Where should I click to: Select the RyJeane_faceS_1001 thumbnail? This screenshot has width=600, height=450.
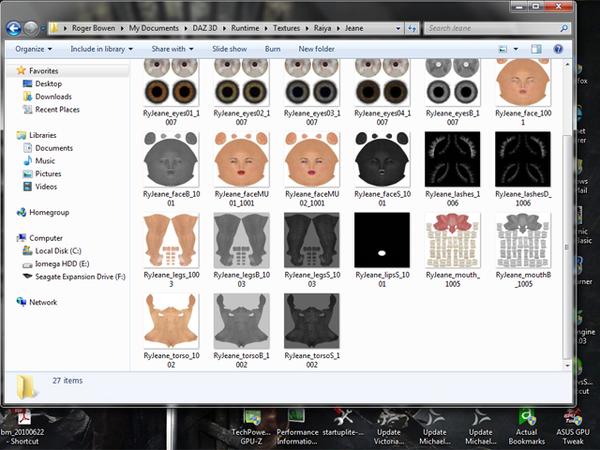click(382, 159)
